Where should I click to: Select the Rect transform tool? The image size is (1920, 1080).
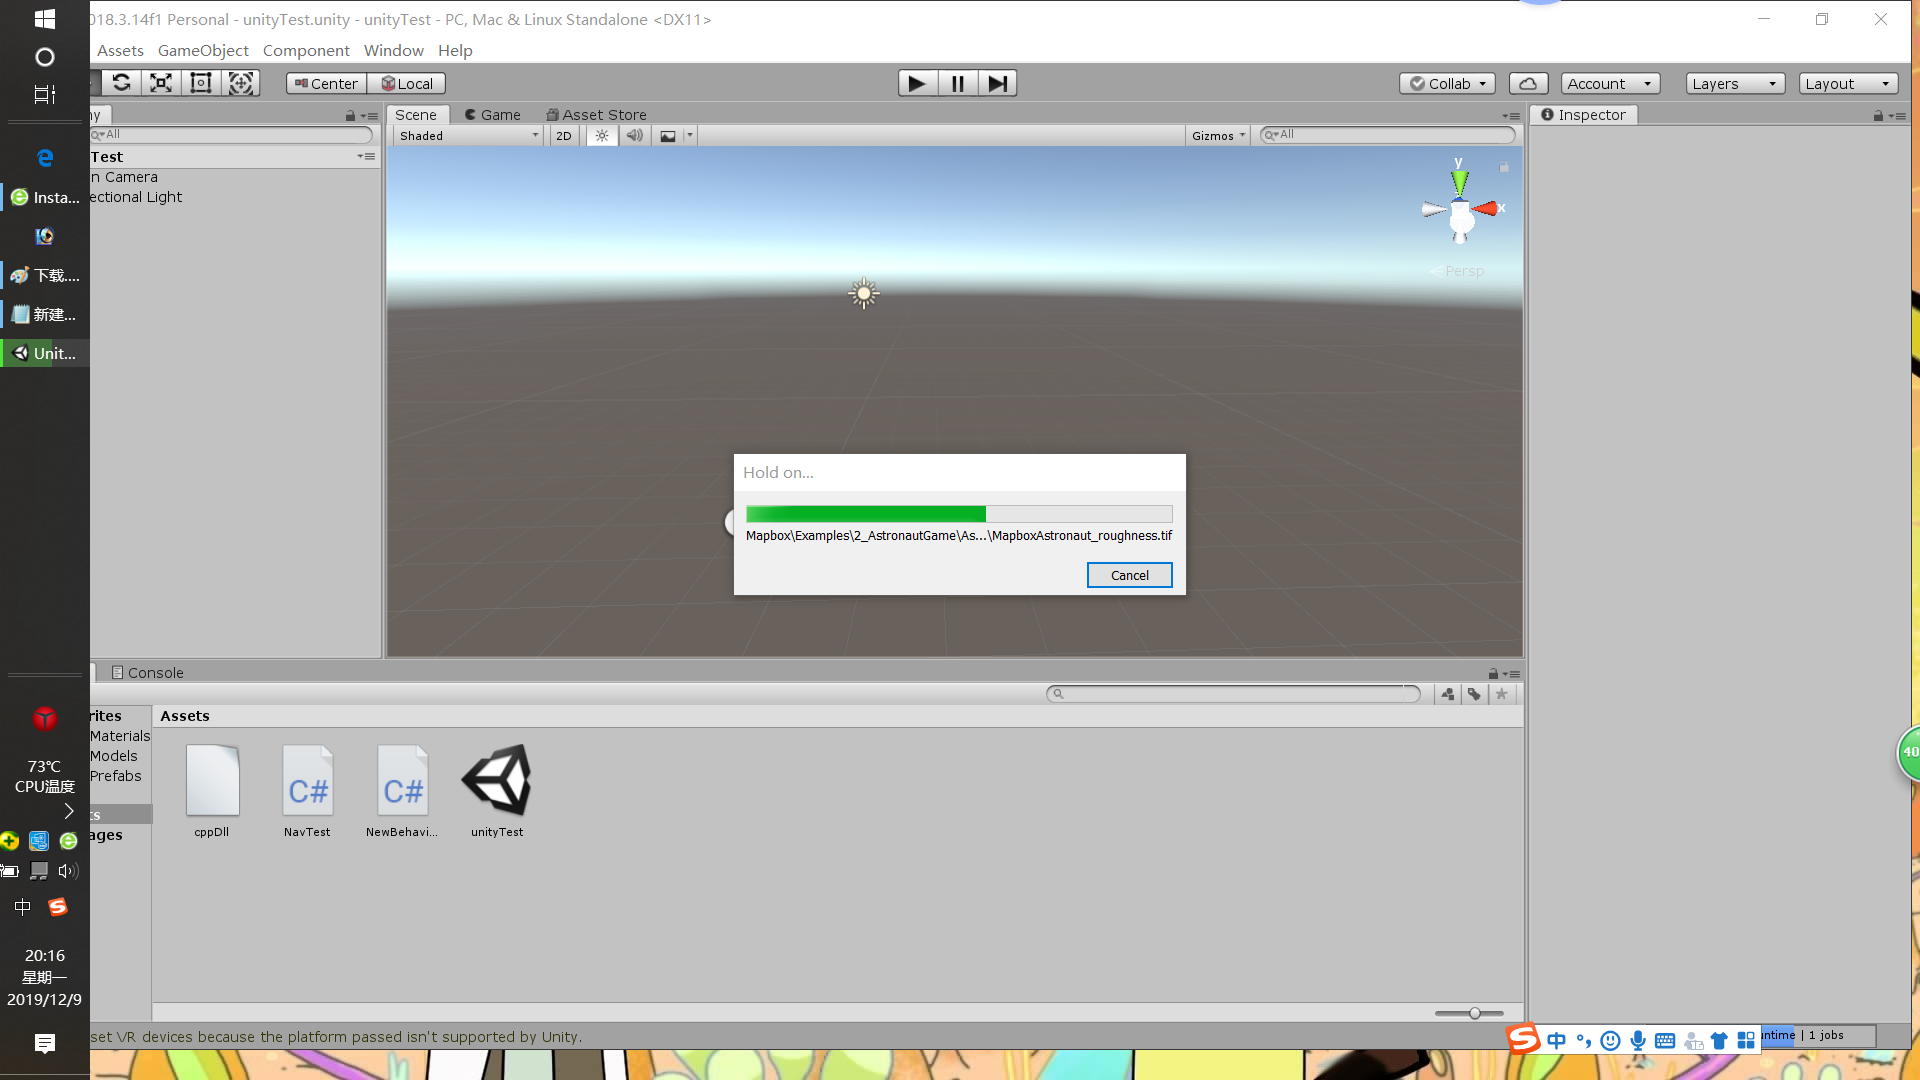click(x=201, y=83)
